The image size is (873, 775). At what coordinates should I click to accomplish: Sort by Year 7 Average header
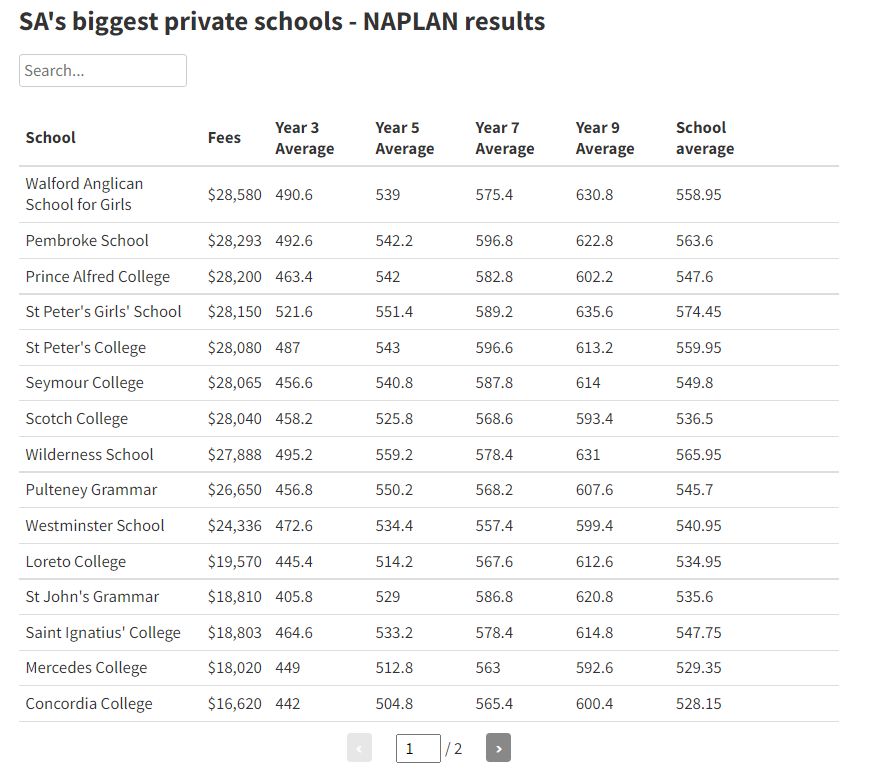504,138
